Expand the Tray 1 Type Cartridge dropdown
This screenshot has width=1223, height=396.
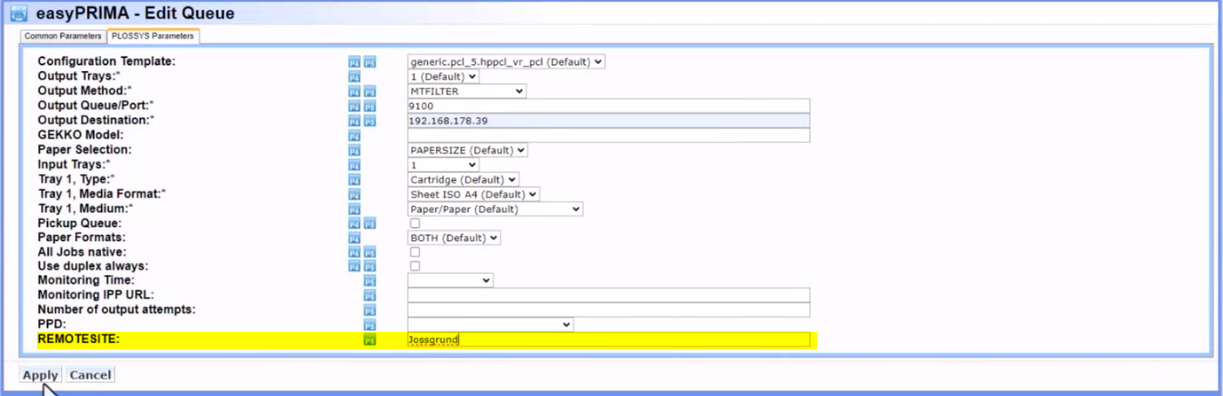pyautogui.click(x=464, y=179)
